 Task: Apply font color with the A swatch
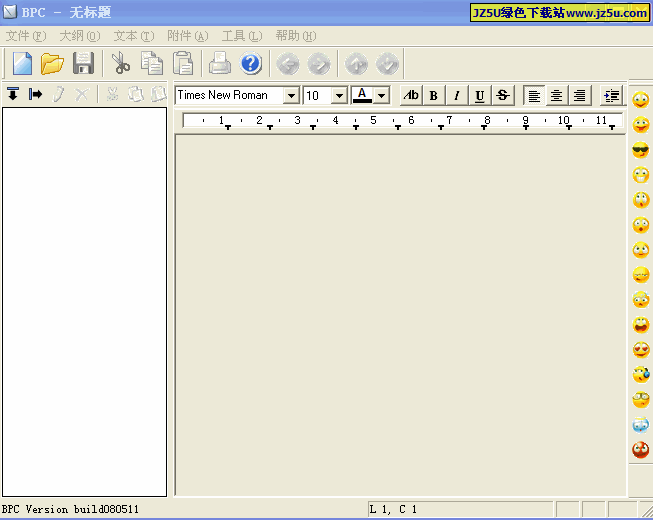(362, 95)
